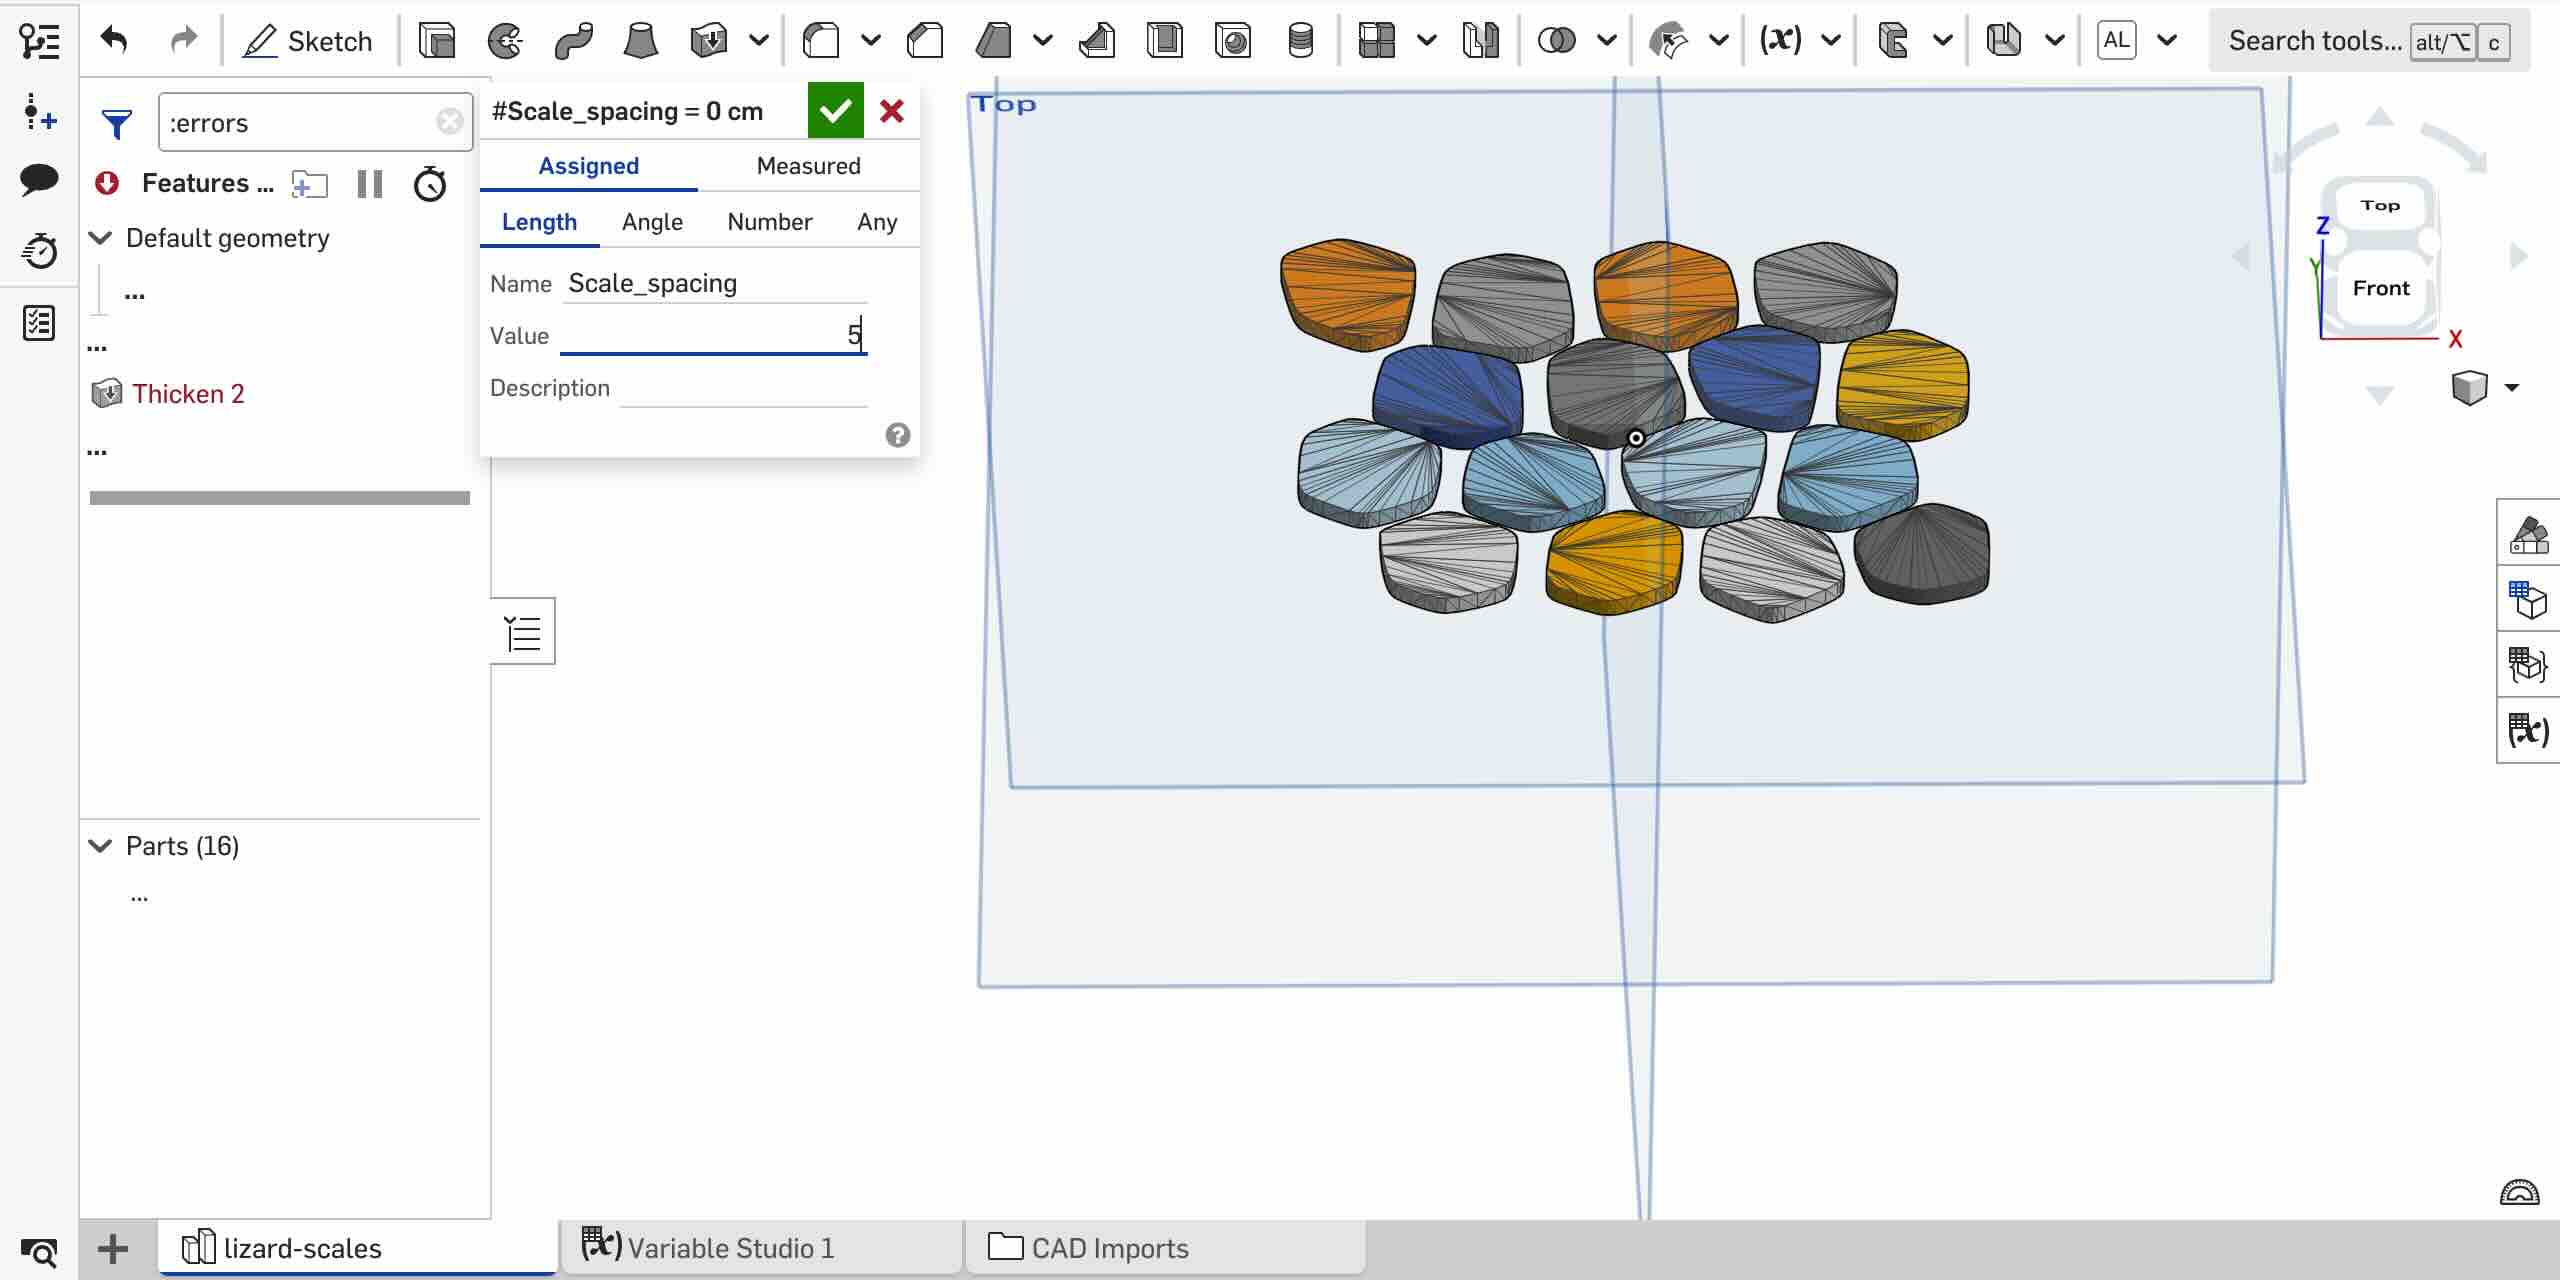Select the Boolean tool
Screen dimensions: 2560x1280
1557,41
